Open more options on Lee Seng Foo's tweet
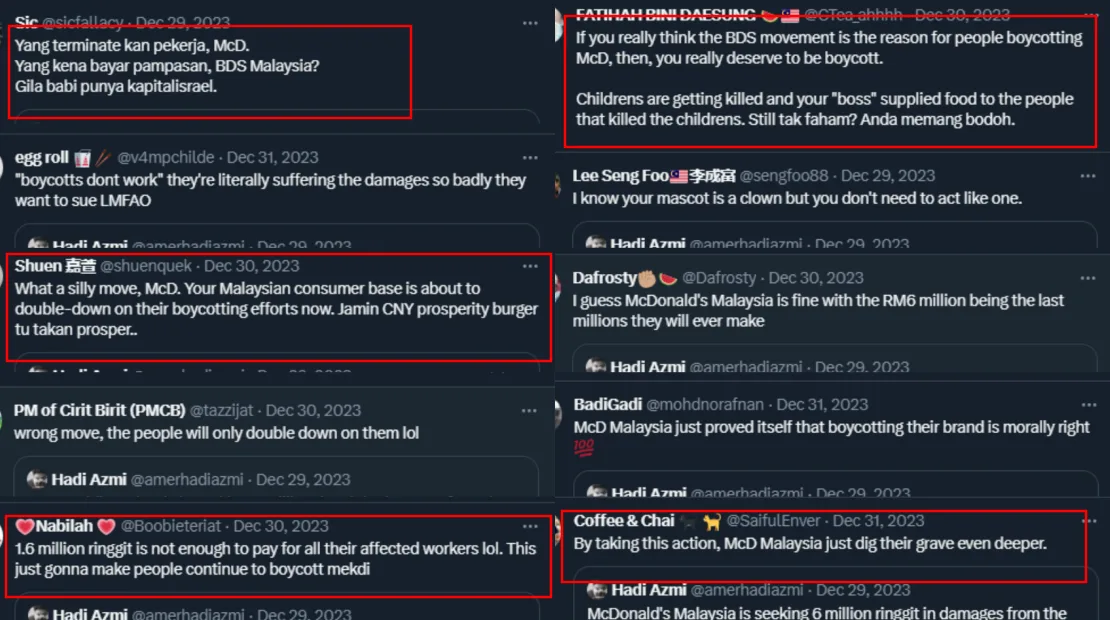This screenshot has height=620, width=1110. (x=1088, y=176)
